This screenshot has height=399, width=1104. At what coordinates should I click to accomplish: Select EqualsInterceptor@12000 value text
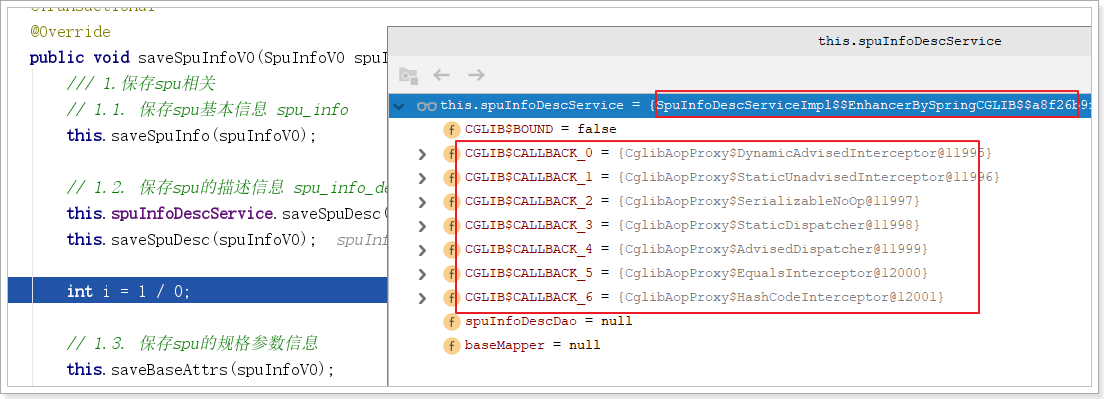pyautogui.click(x=772, y=274)
